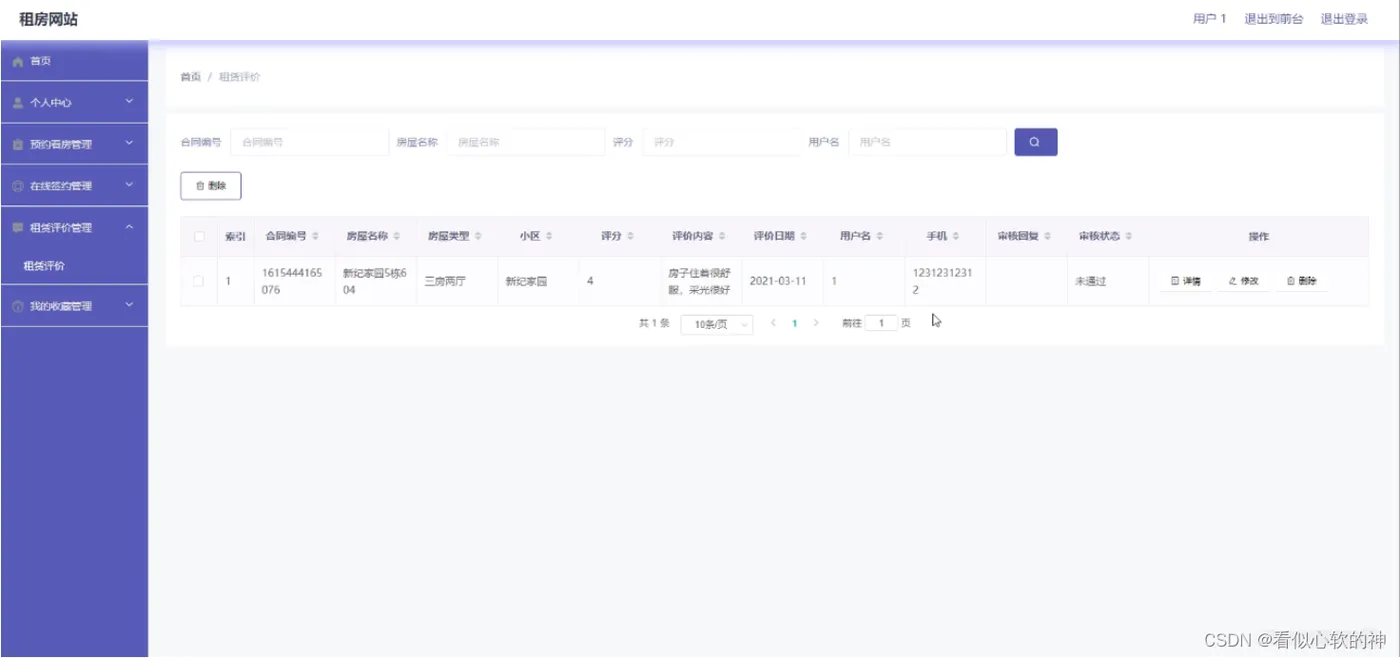This screenshot has height=658, width=1400.
Task: Go to previous page arrow
Action: pyautogui.click(x=773, y=324)
